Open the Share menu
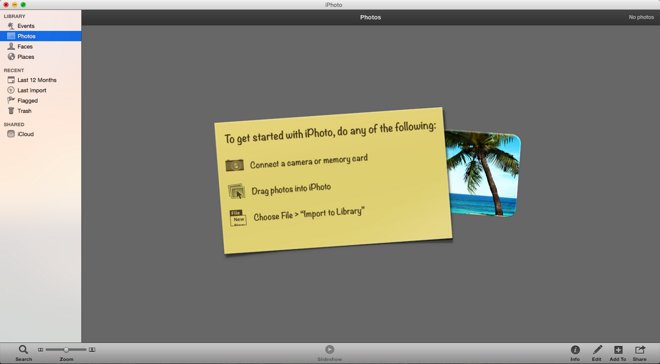 click(x=640, y=350)
